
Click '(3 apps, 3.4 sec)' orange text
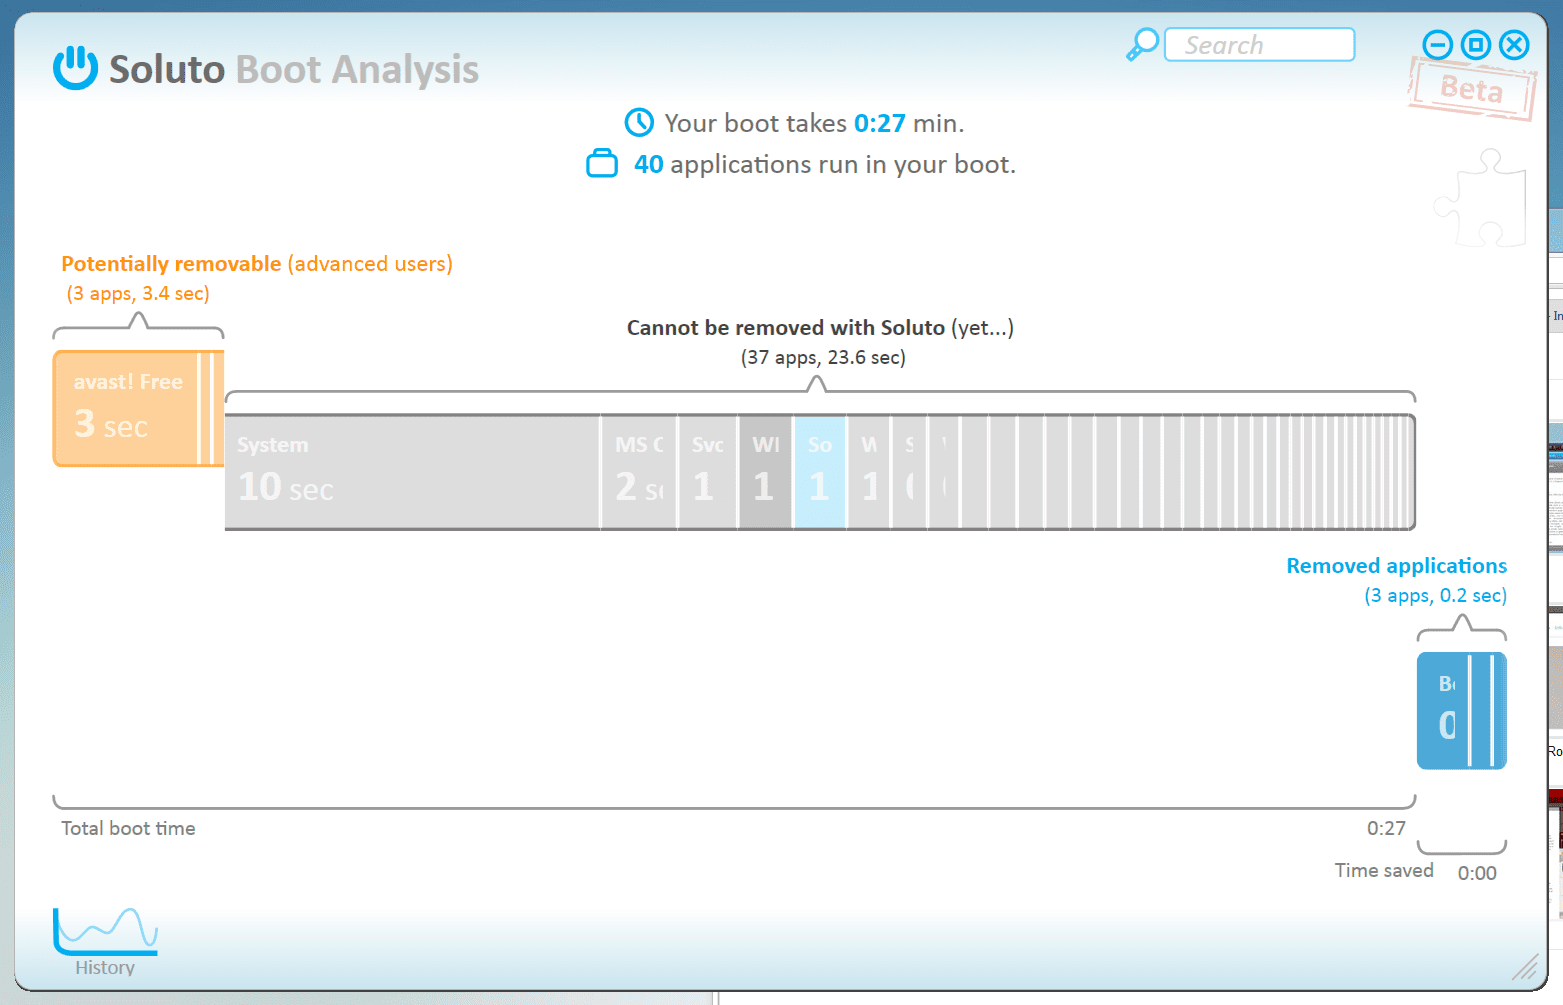pyautogui.click(x=138, y=294)
